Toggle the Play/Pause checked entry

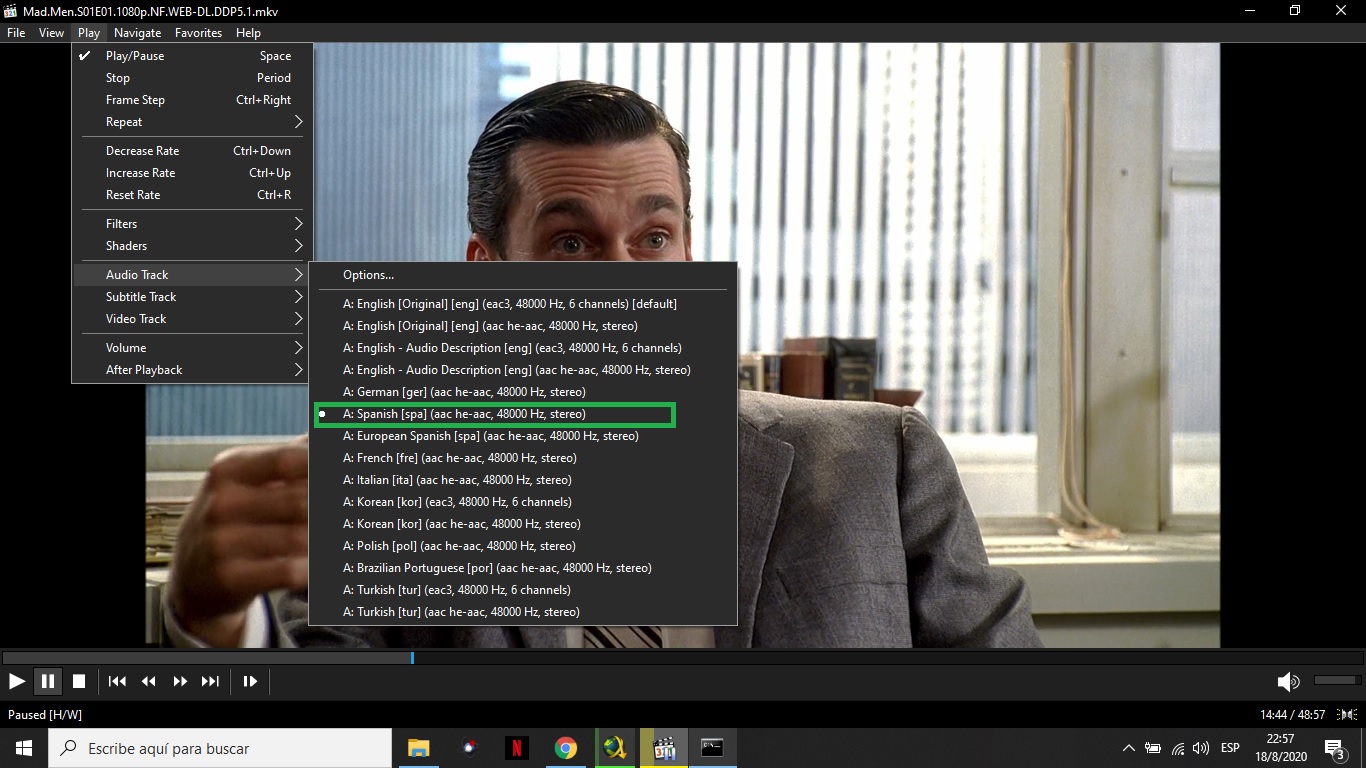pyautogui.click(x=192, y=56)
